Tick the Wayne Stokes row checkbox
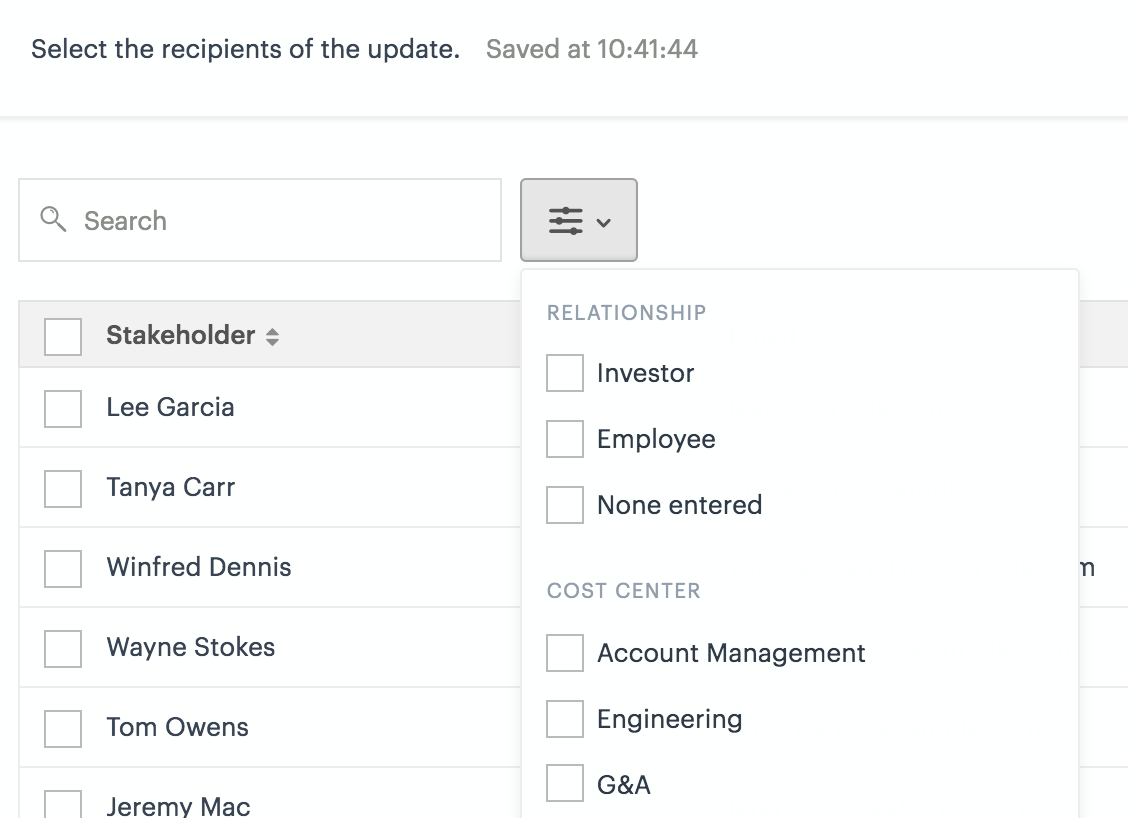Image resolution: width=1128 pixels, height=818 pixels. point(63,648)
